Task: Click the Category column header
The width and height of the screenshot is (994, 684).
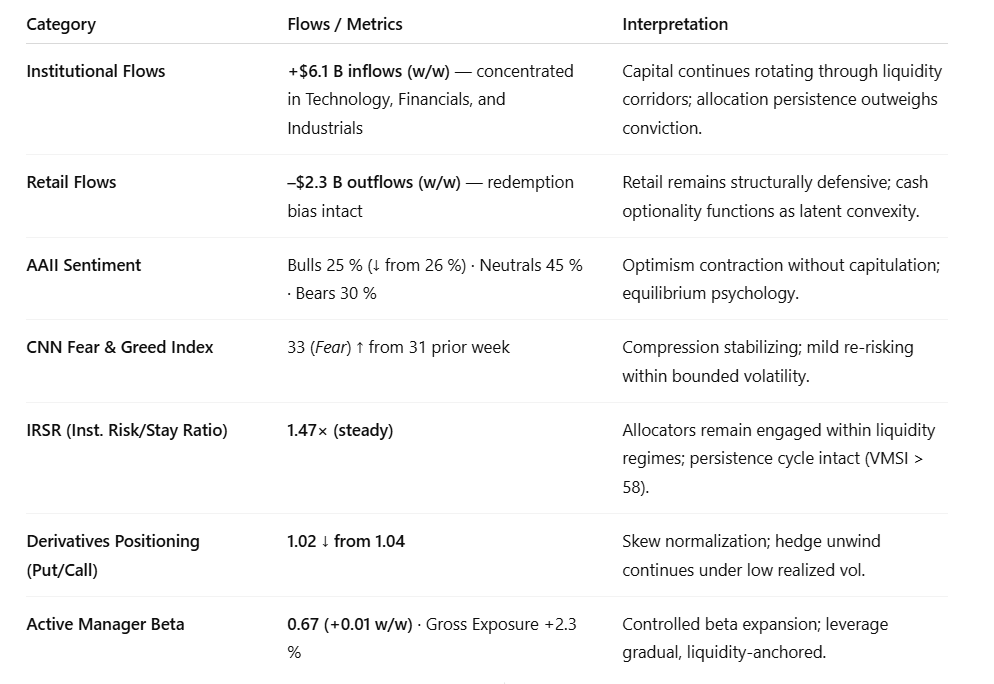Action: point(60,24)
